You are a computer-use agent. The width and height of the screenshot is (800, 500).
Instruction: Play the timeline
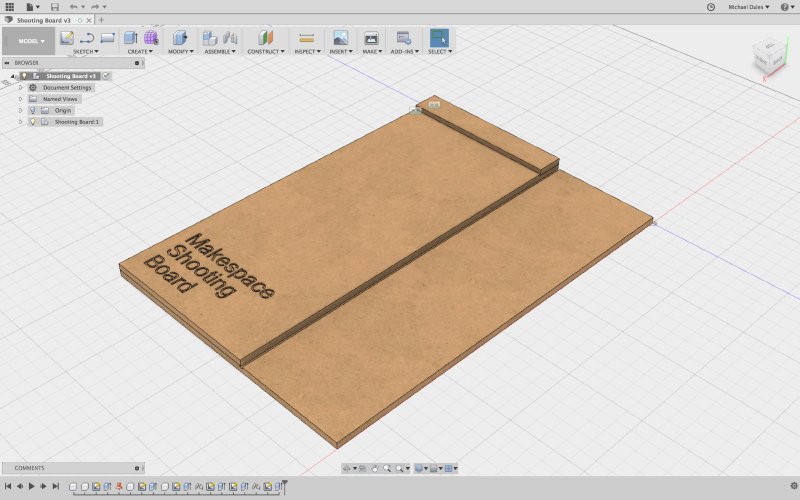pyautogui.click(x=31, y=486)
